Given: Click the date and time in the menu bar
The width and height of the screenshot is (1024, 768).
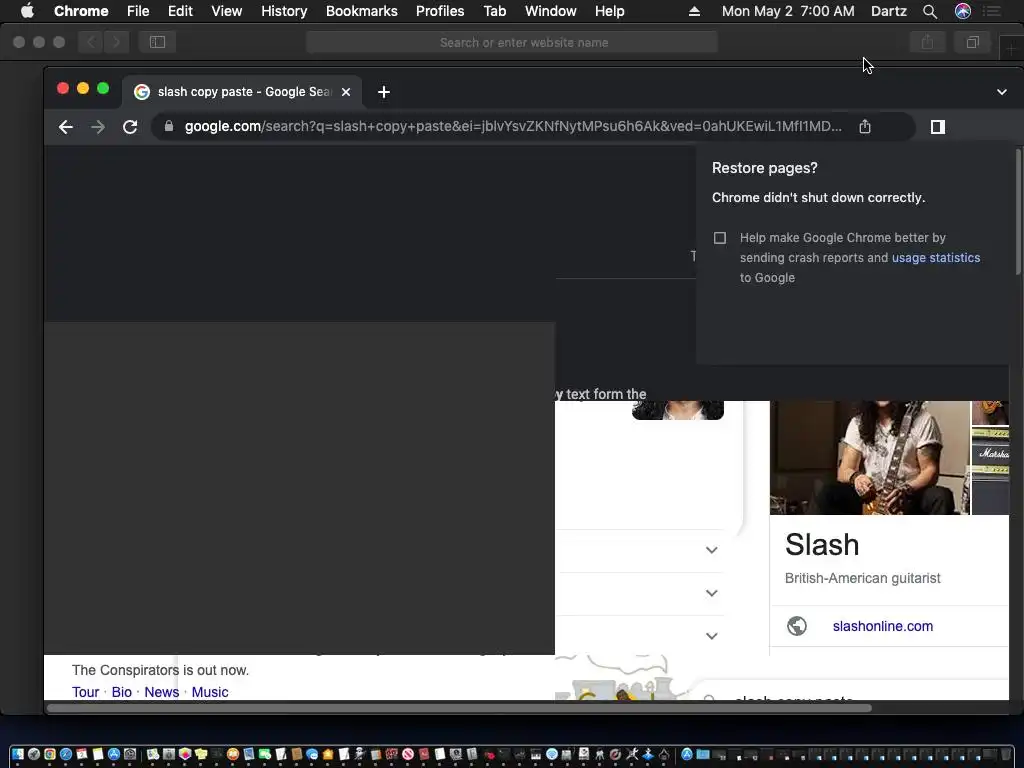Looking at the screenshot, I should (788, 11).
